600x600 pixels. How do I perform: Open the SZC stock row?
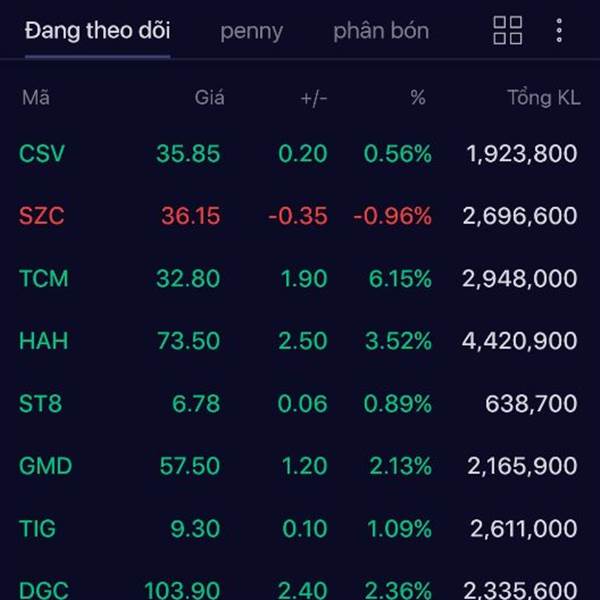coord(300,216)
